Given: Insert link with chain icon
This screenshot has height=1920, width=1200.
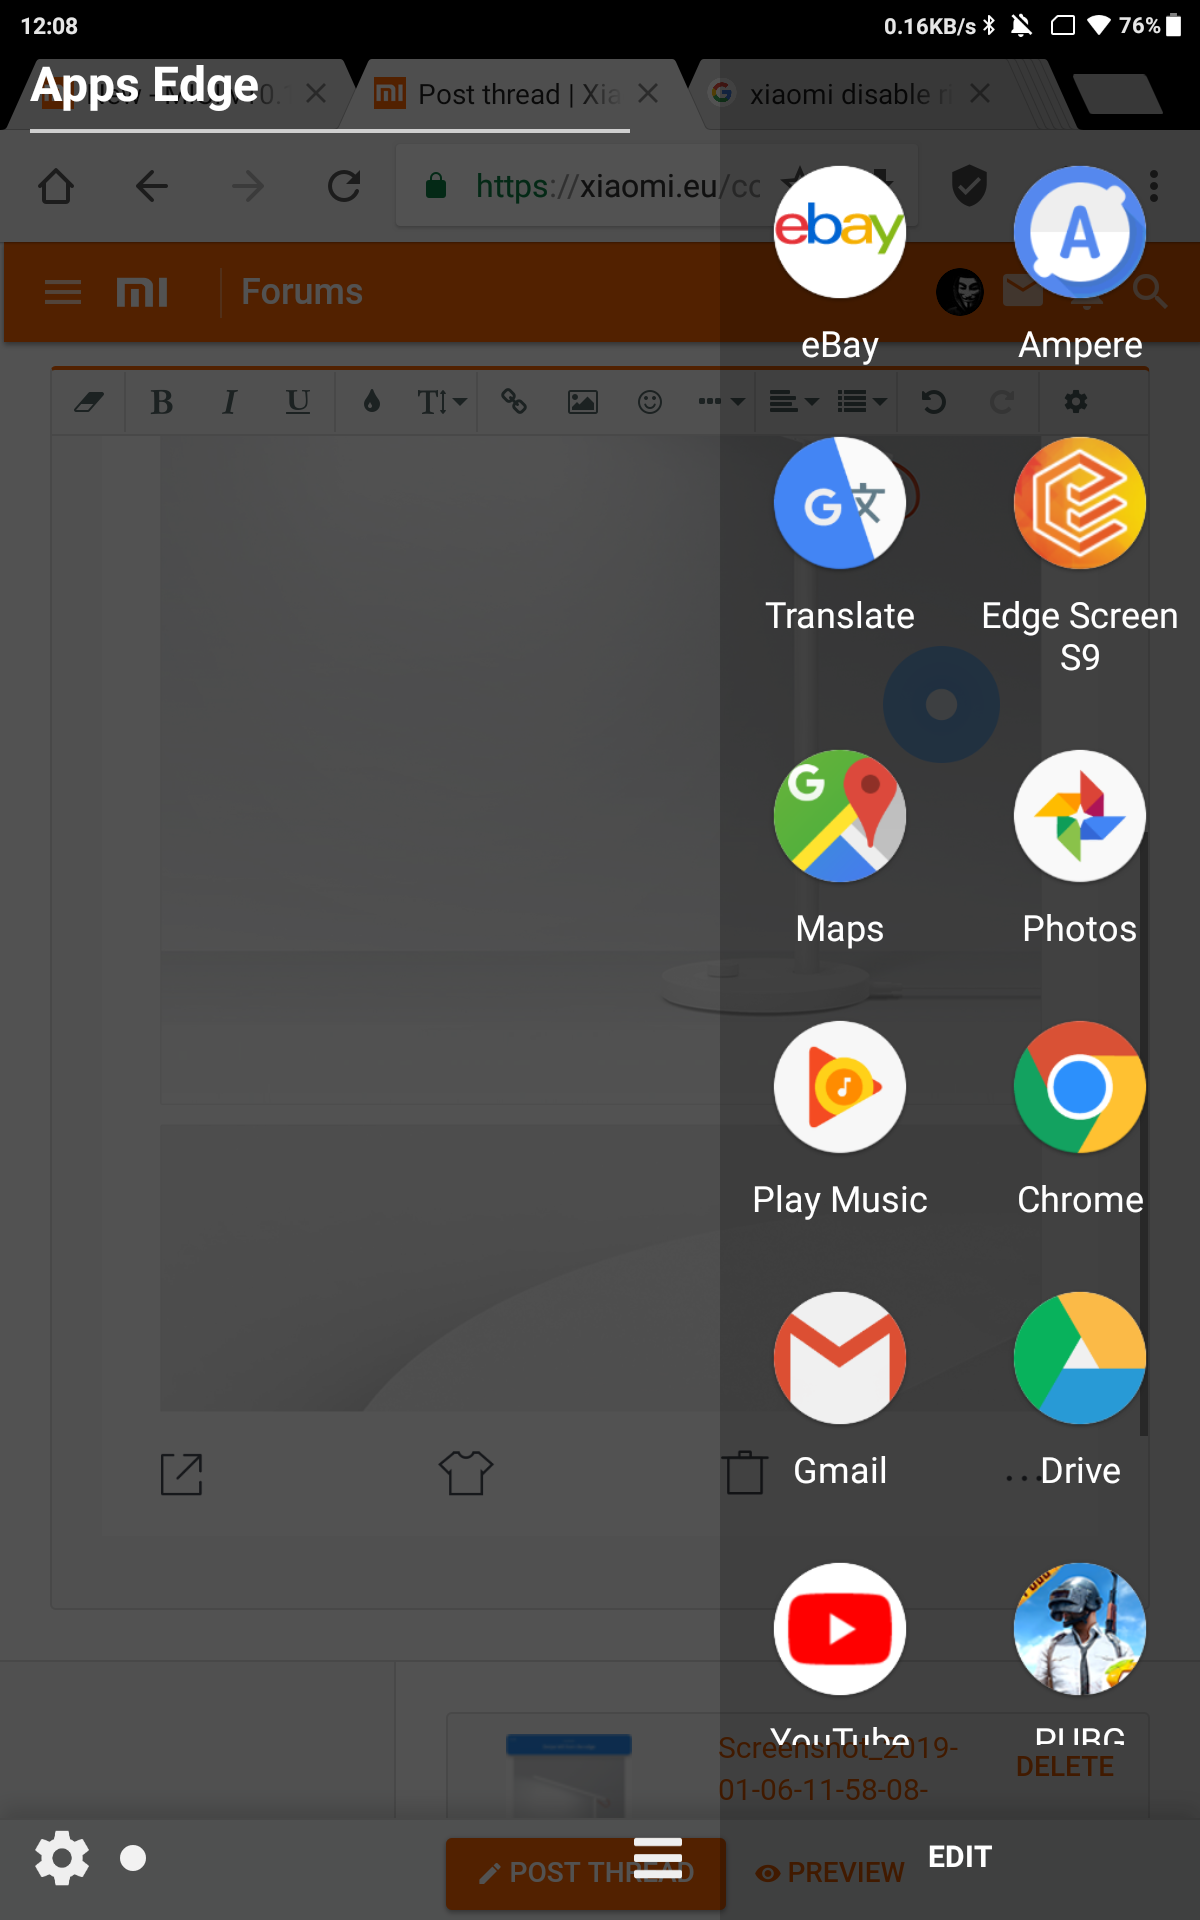Looking at the screenshot, I should (514, 402).
